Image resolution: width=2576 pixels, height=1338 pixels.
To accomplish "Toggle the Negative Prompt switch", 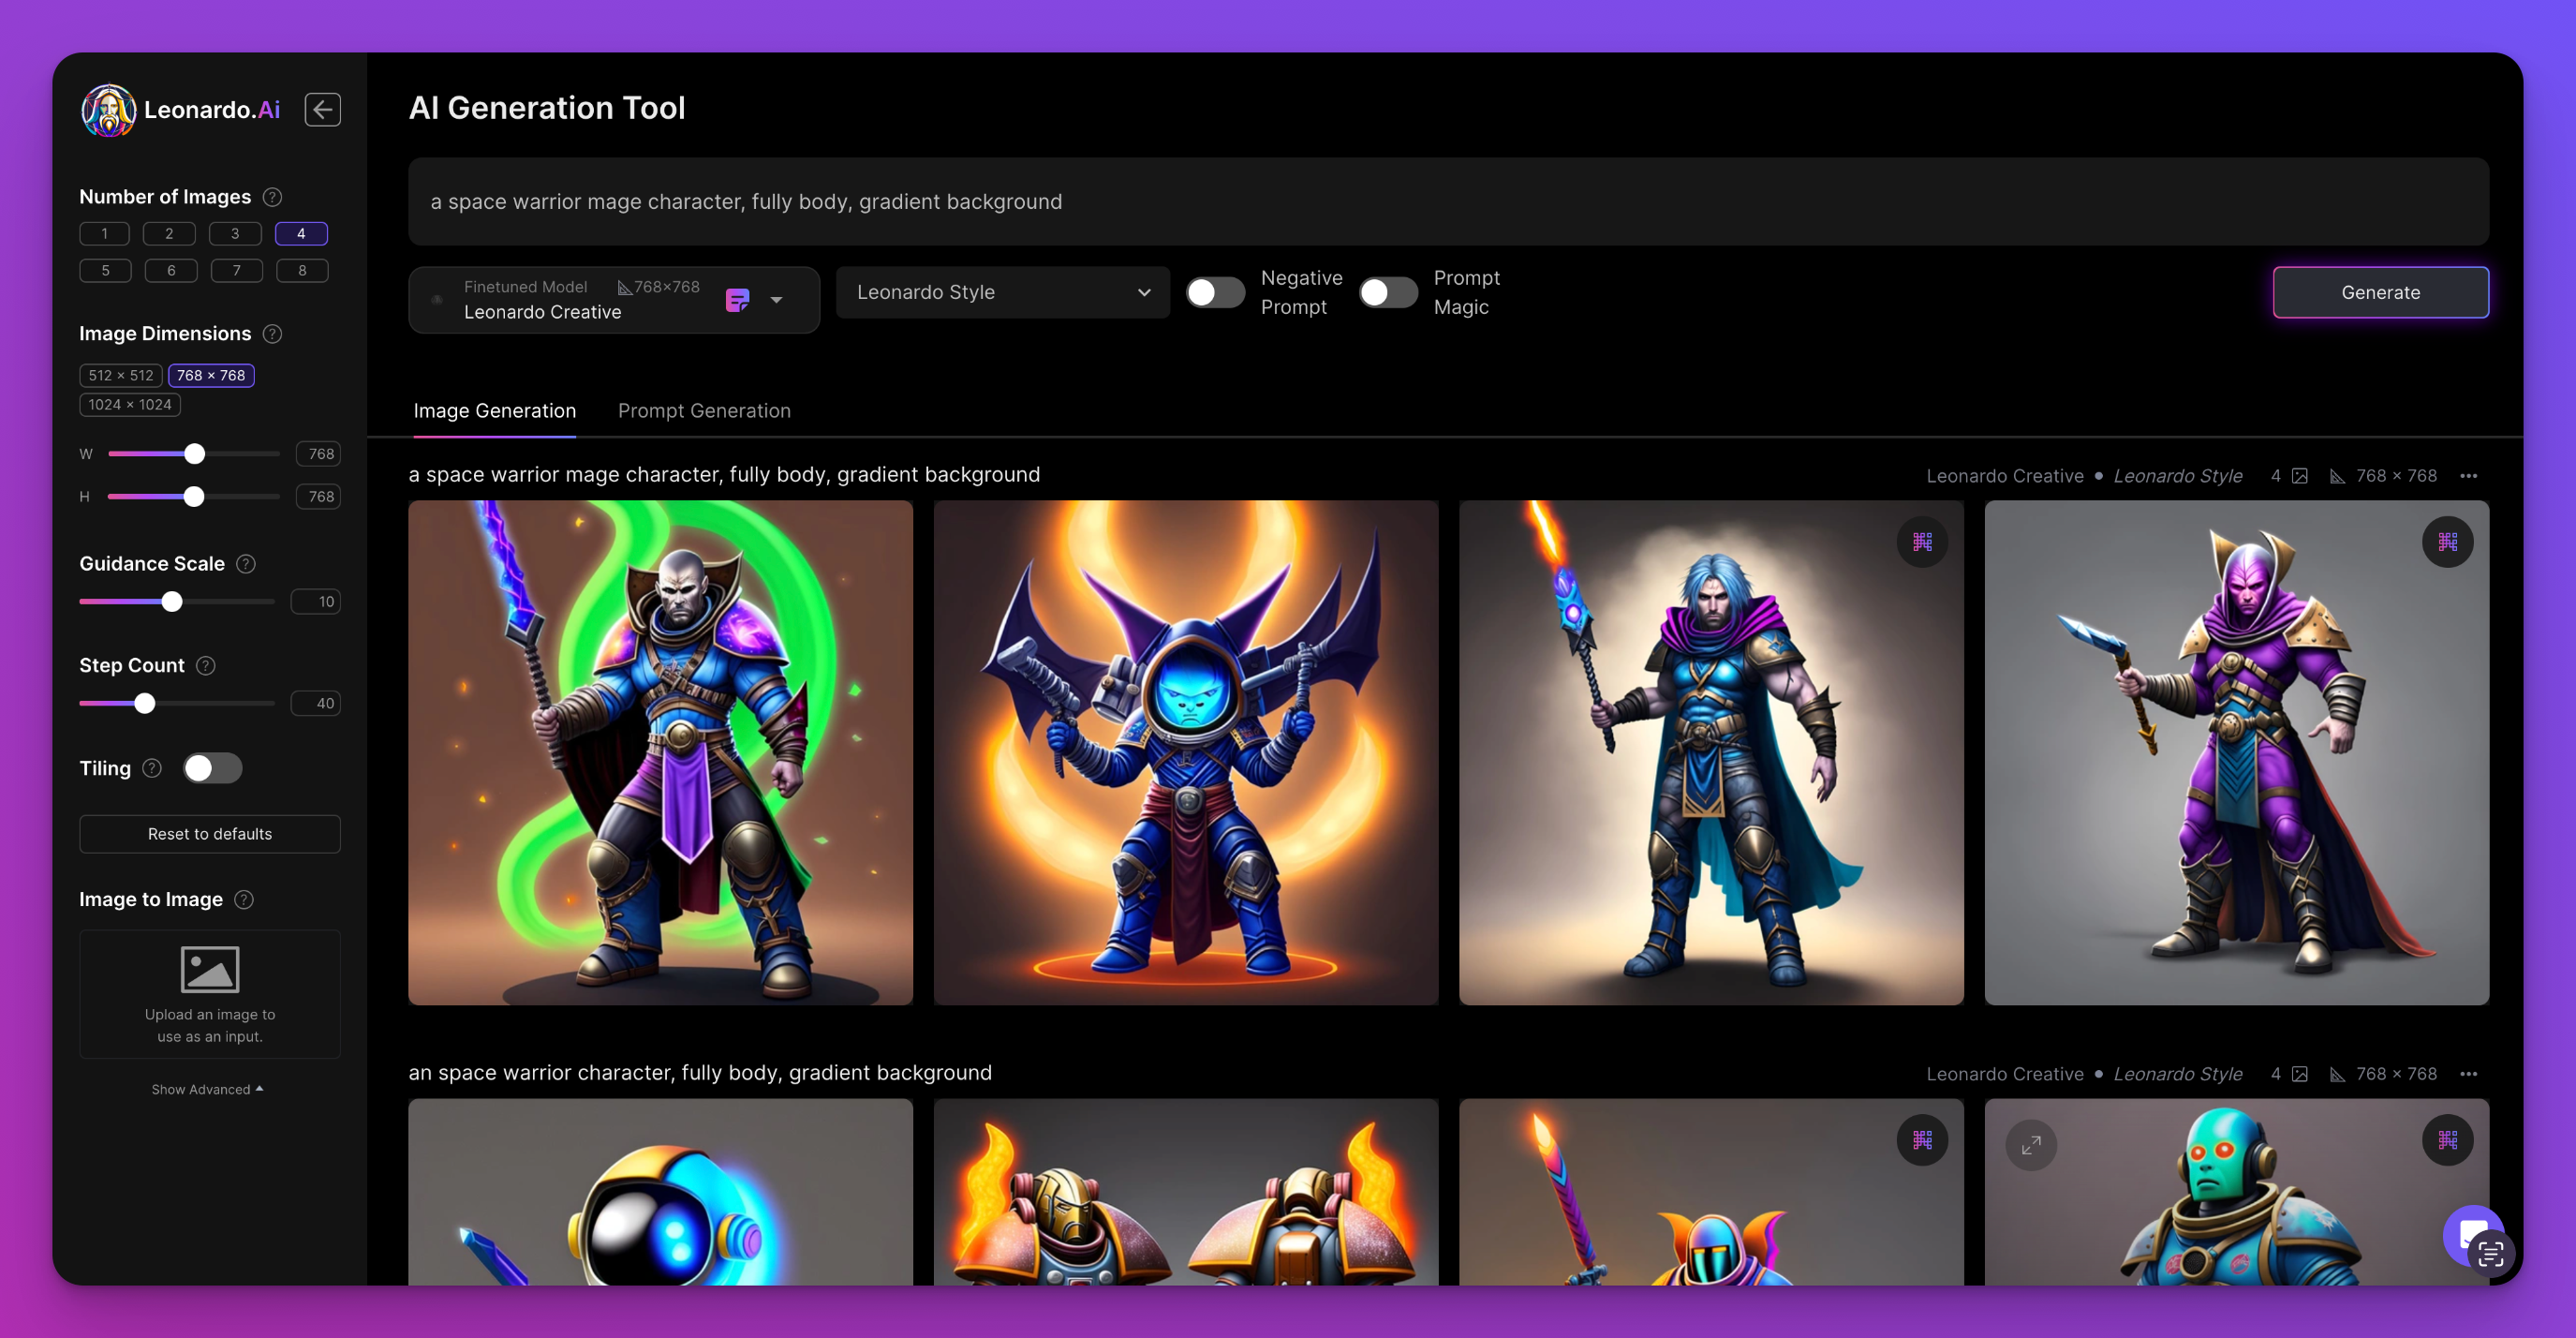I will pyautogui.click(x=1215, y=292).
